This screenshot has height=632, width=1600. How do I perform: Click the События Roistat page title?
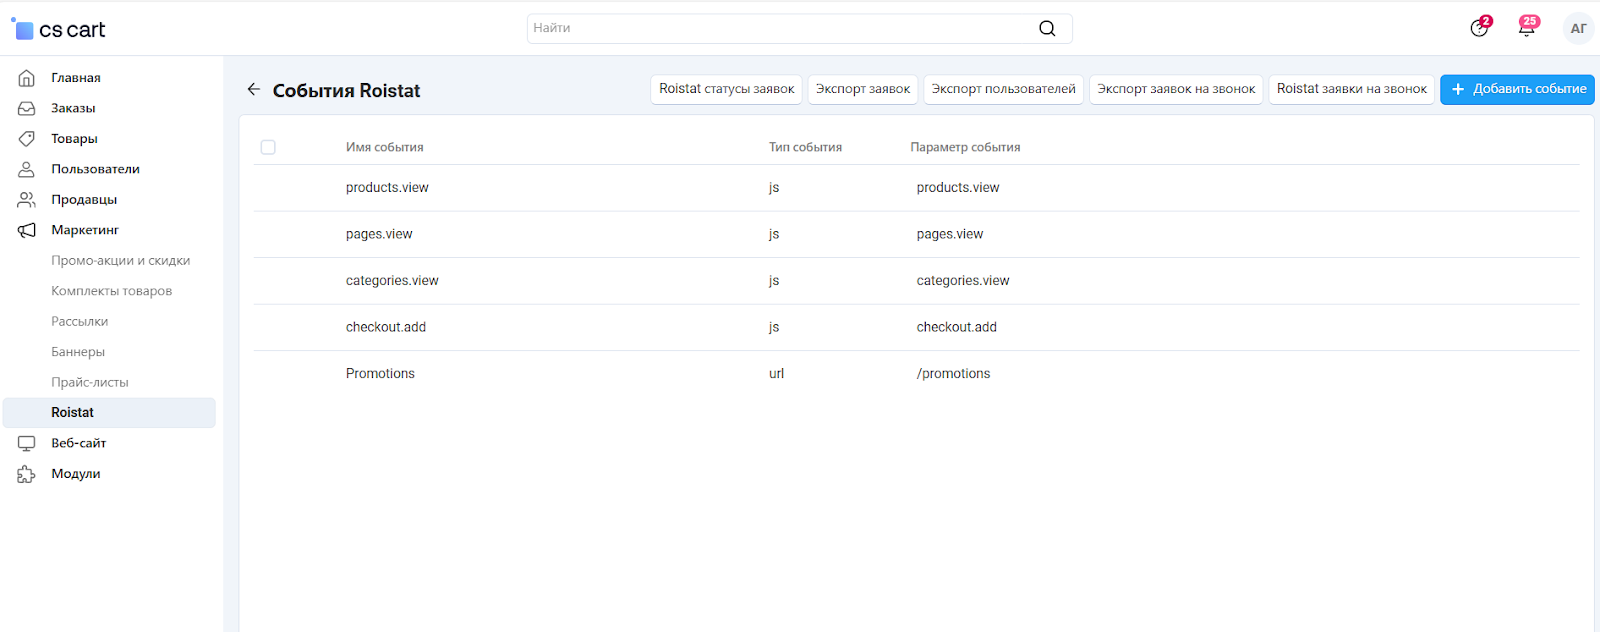(347, 91)
